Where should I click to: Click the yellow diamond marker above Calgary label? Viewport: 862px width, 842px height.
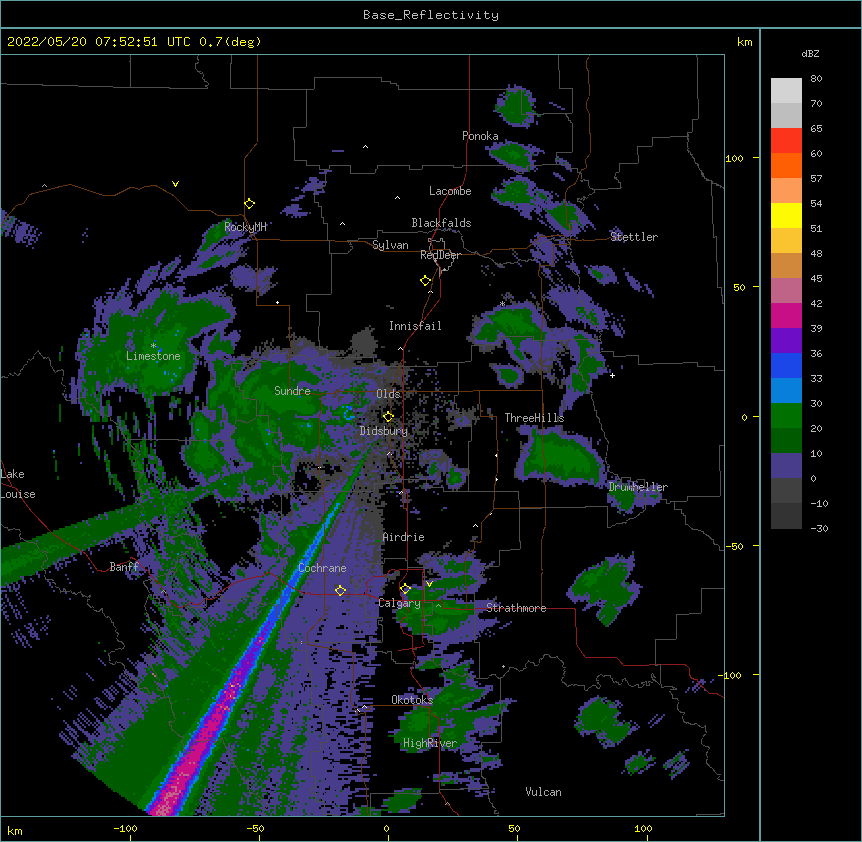[x=405, y=589]
